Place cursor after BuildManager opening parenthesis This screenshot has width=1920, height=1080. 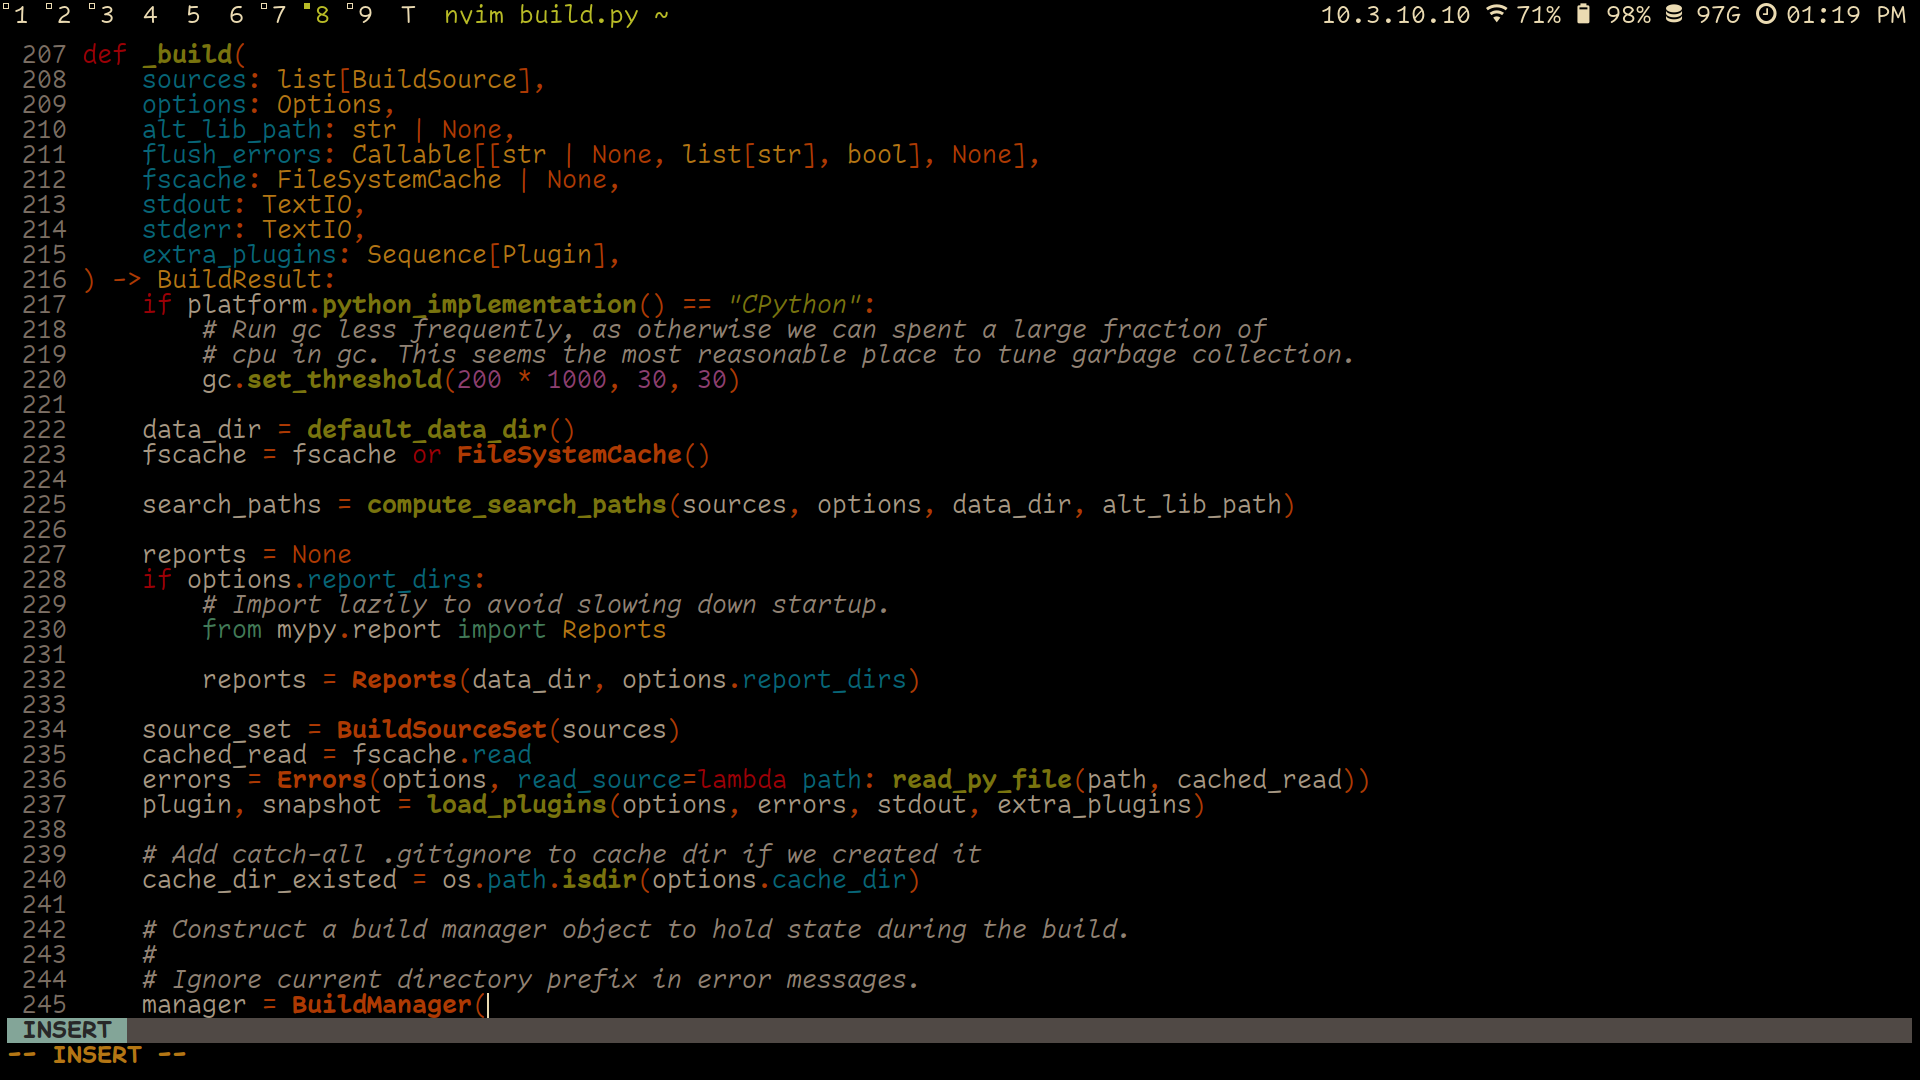click(488, 1004)
